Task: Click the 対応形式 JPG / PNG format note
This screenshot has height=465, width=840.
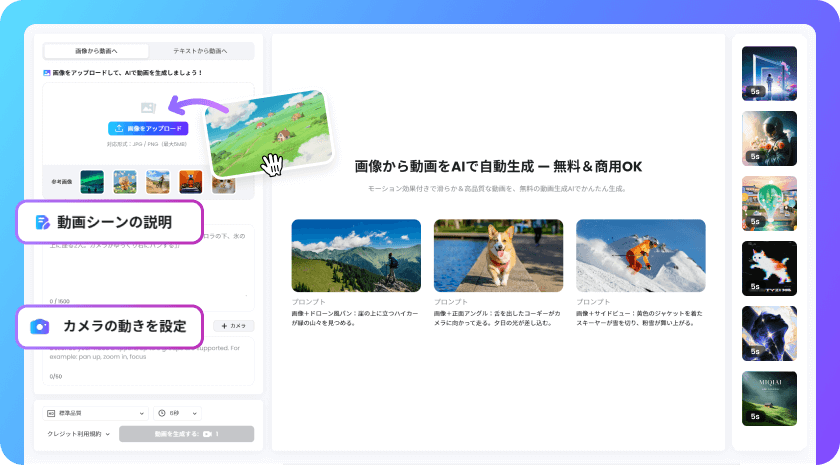Action: (147, 144)
